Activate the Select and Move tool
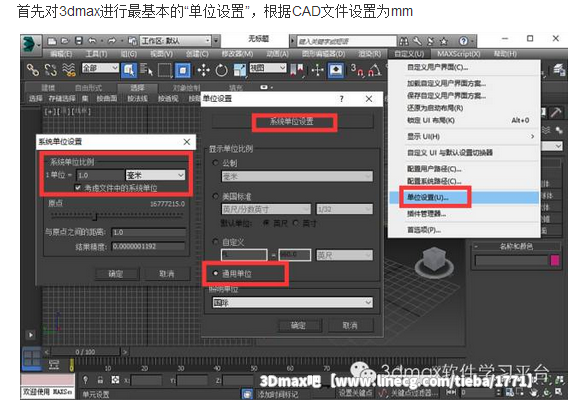The width and height of the screenshot is (572, 400). [x=203, y=70]
